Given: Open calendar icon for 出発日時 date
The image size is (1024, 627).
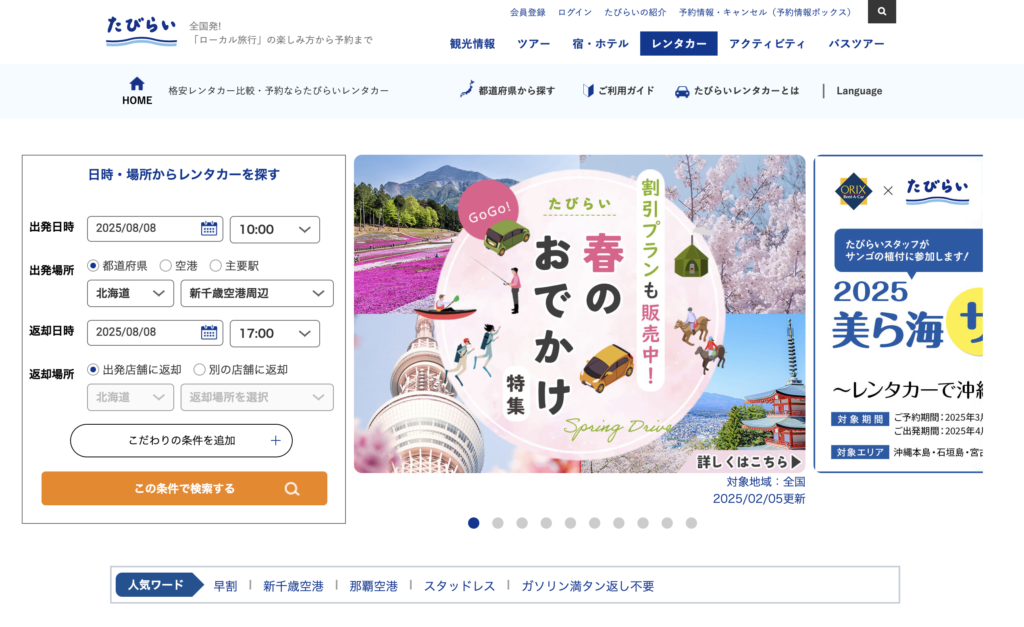Looking at the screenshot, I should [x=208, y=229].
